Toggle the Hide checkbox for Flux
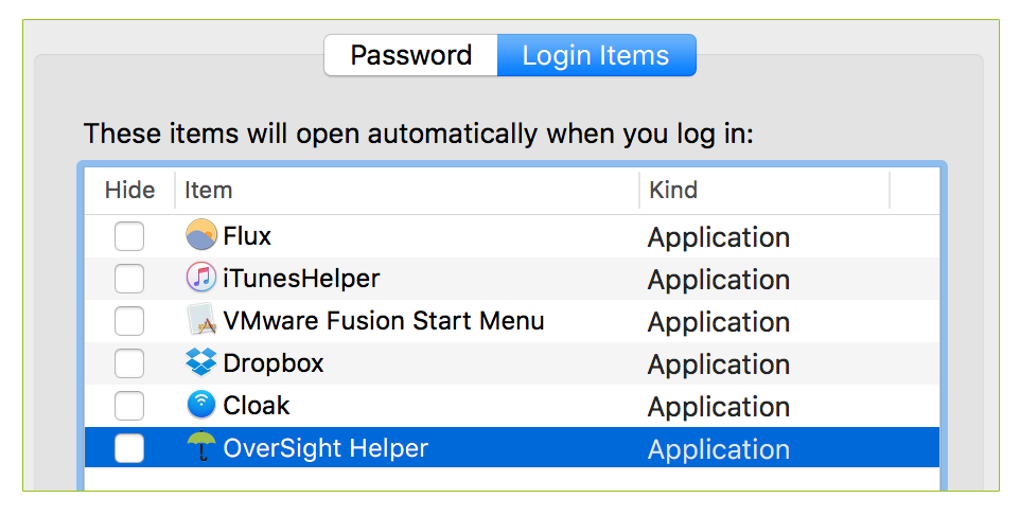 click(129, 237)
